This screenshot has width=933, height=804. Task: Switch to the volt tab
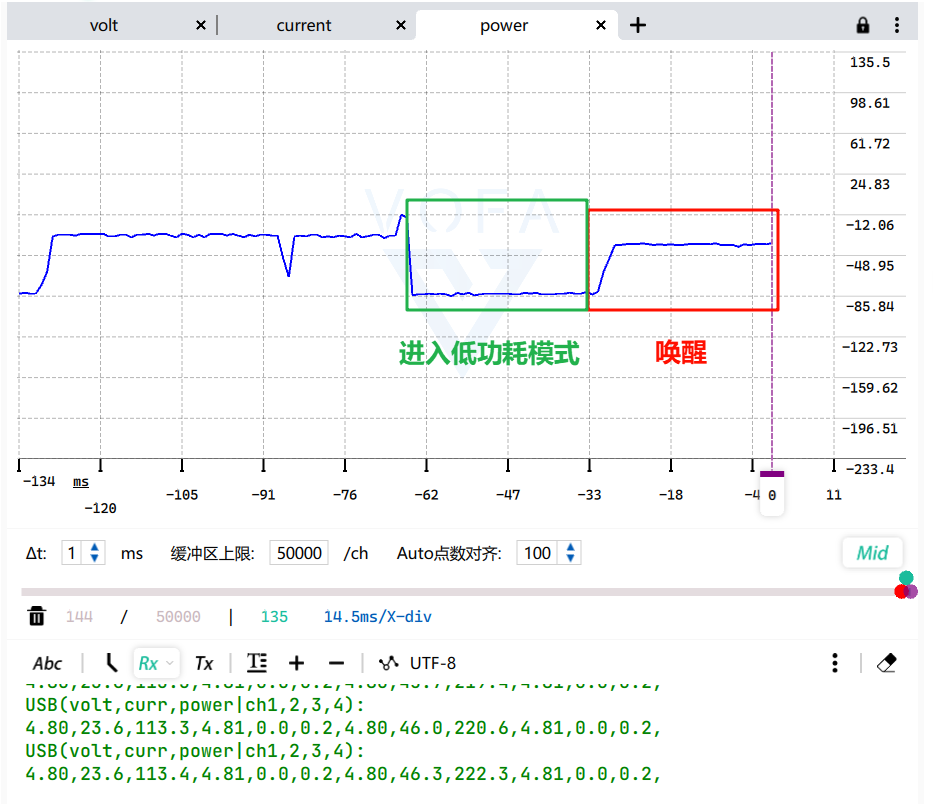point(104,26)
